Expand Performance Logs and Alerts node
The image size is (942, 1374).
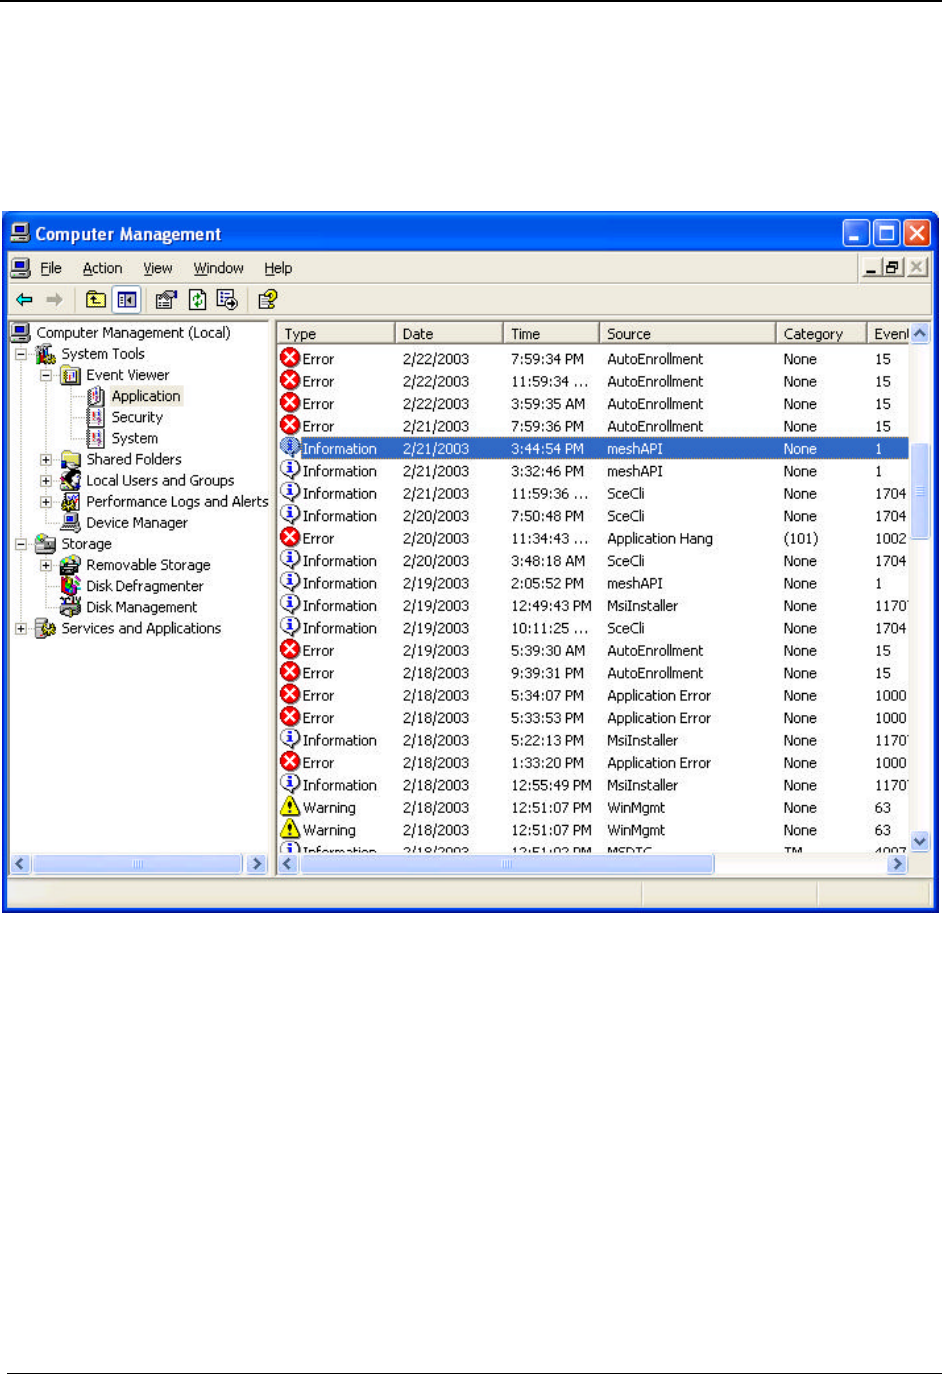[x=46, y=501]
